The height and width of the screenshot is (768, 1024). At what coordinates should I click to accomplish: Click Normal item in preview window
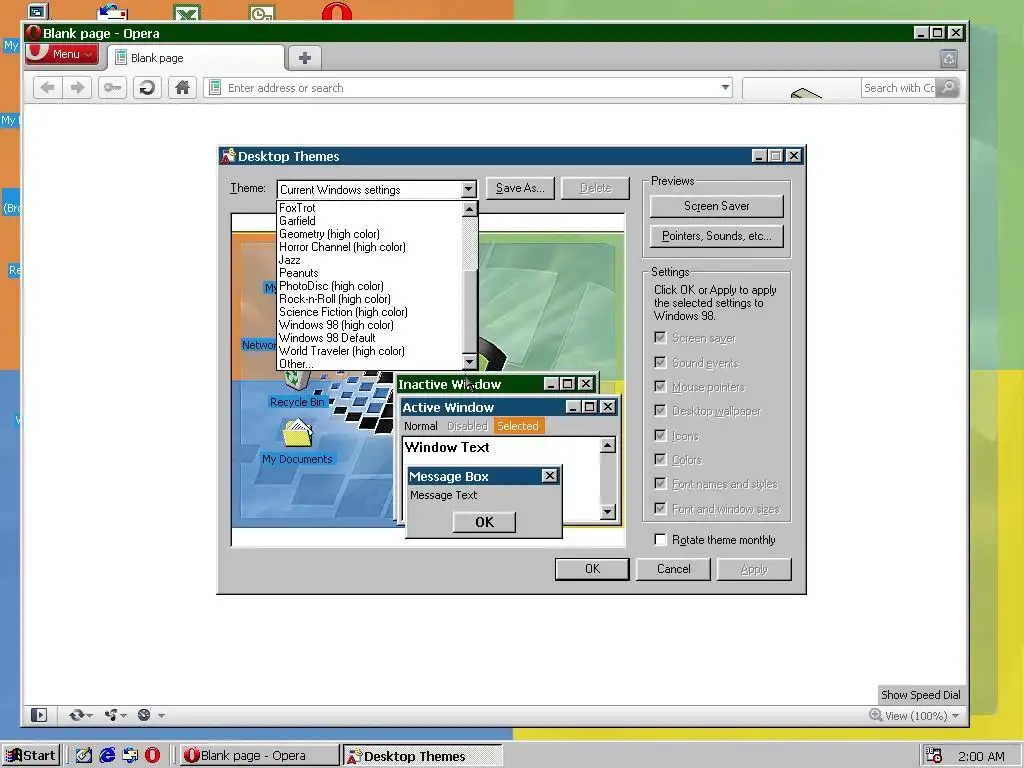click(421, 426)
